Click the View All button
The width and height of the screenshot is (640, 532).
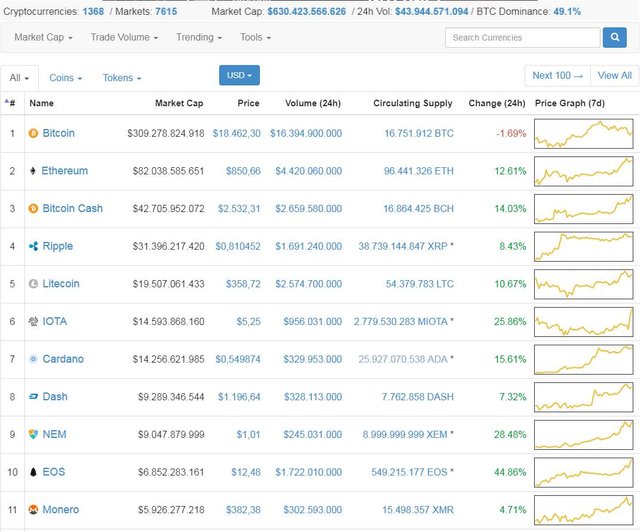pos(614,76)
